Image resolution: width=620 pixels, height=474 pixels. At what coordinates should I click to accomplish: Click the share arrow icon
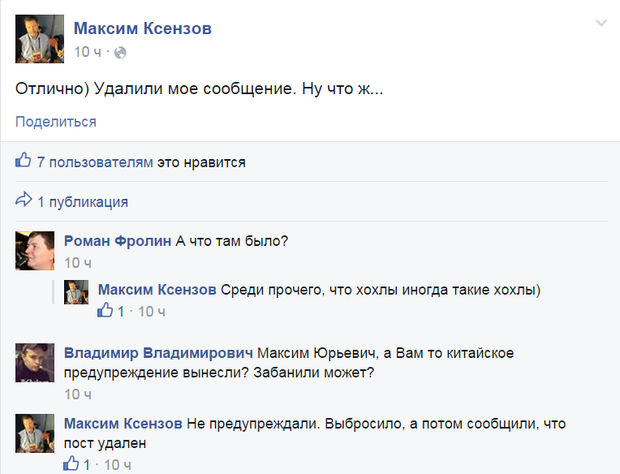coord(24,202)
